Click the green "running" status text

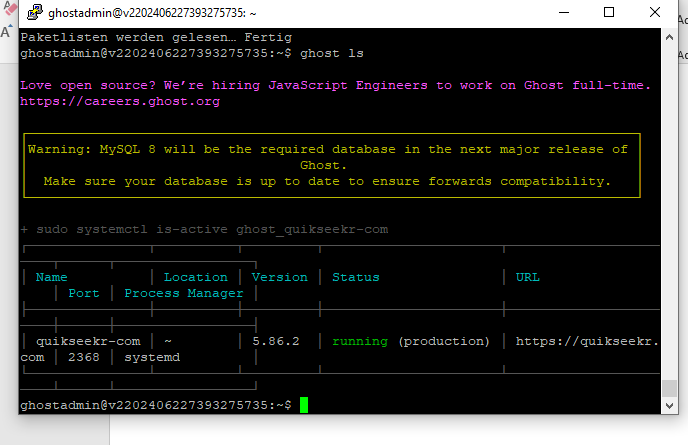[x=360, y=341]
